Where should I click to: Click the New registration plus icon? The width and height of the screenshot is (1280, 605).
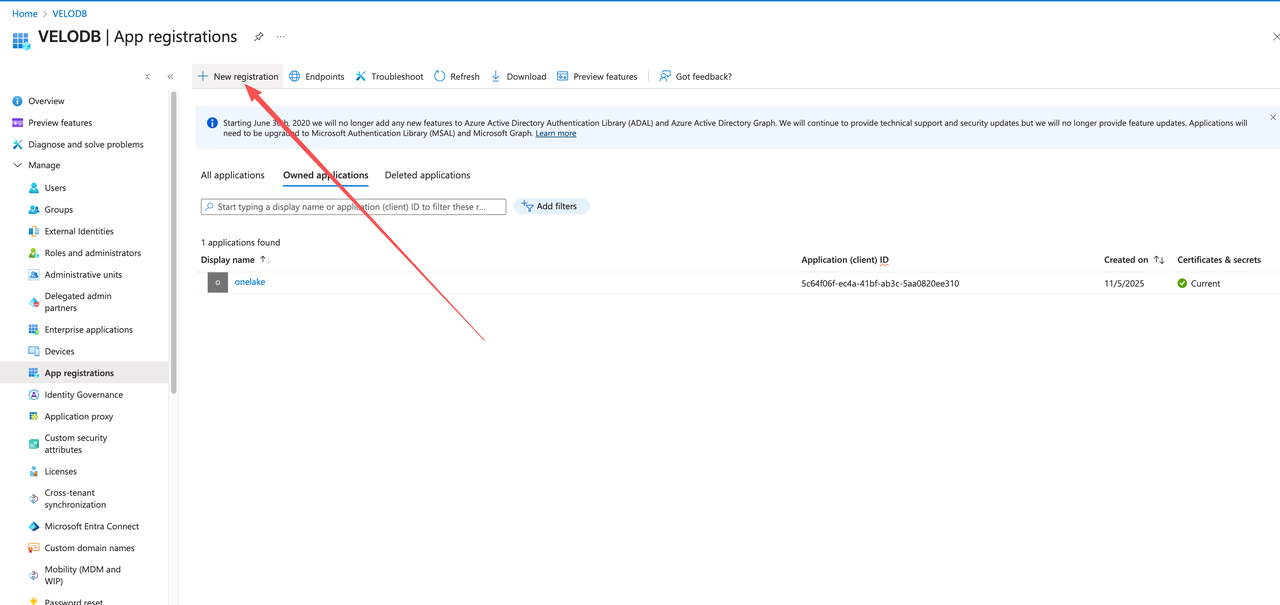[203, 76]
